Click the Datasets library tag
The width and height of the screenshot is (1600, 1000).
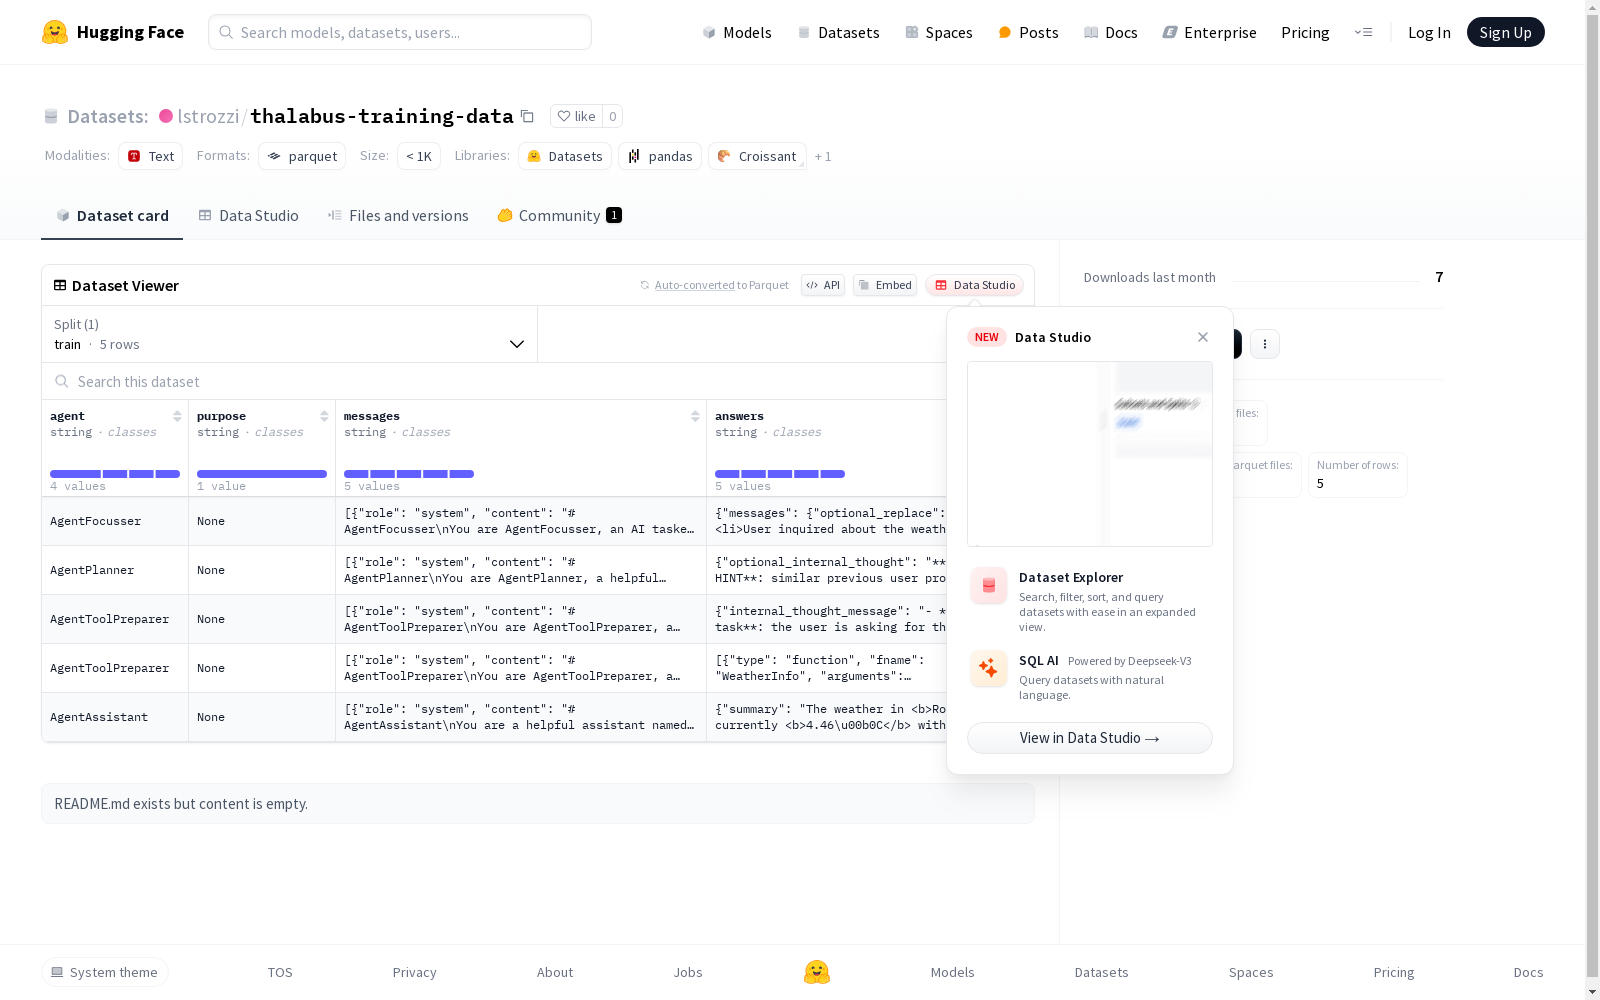point(565,156)
